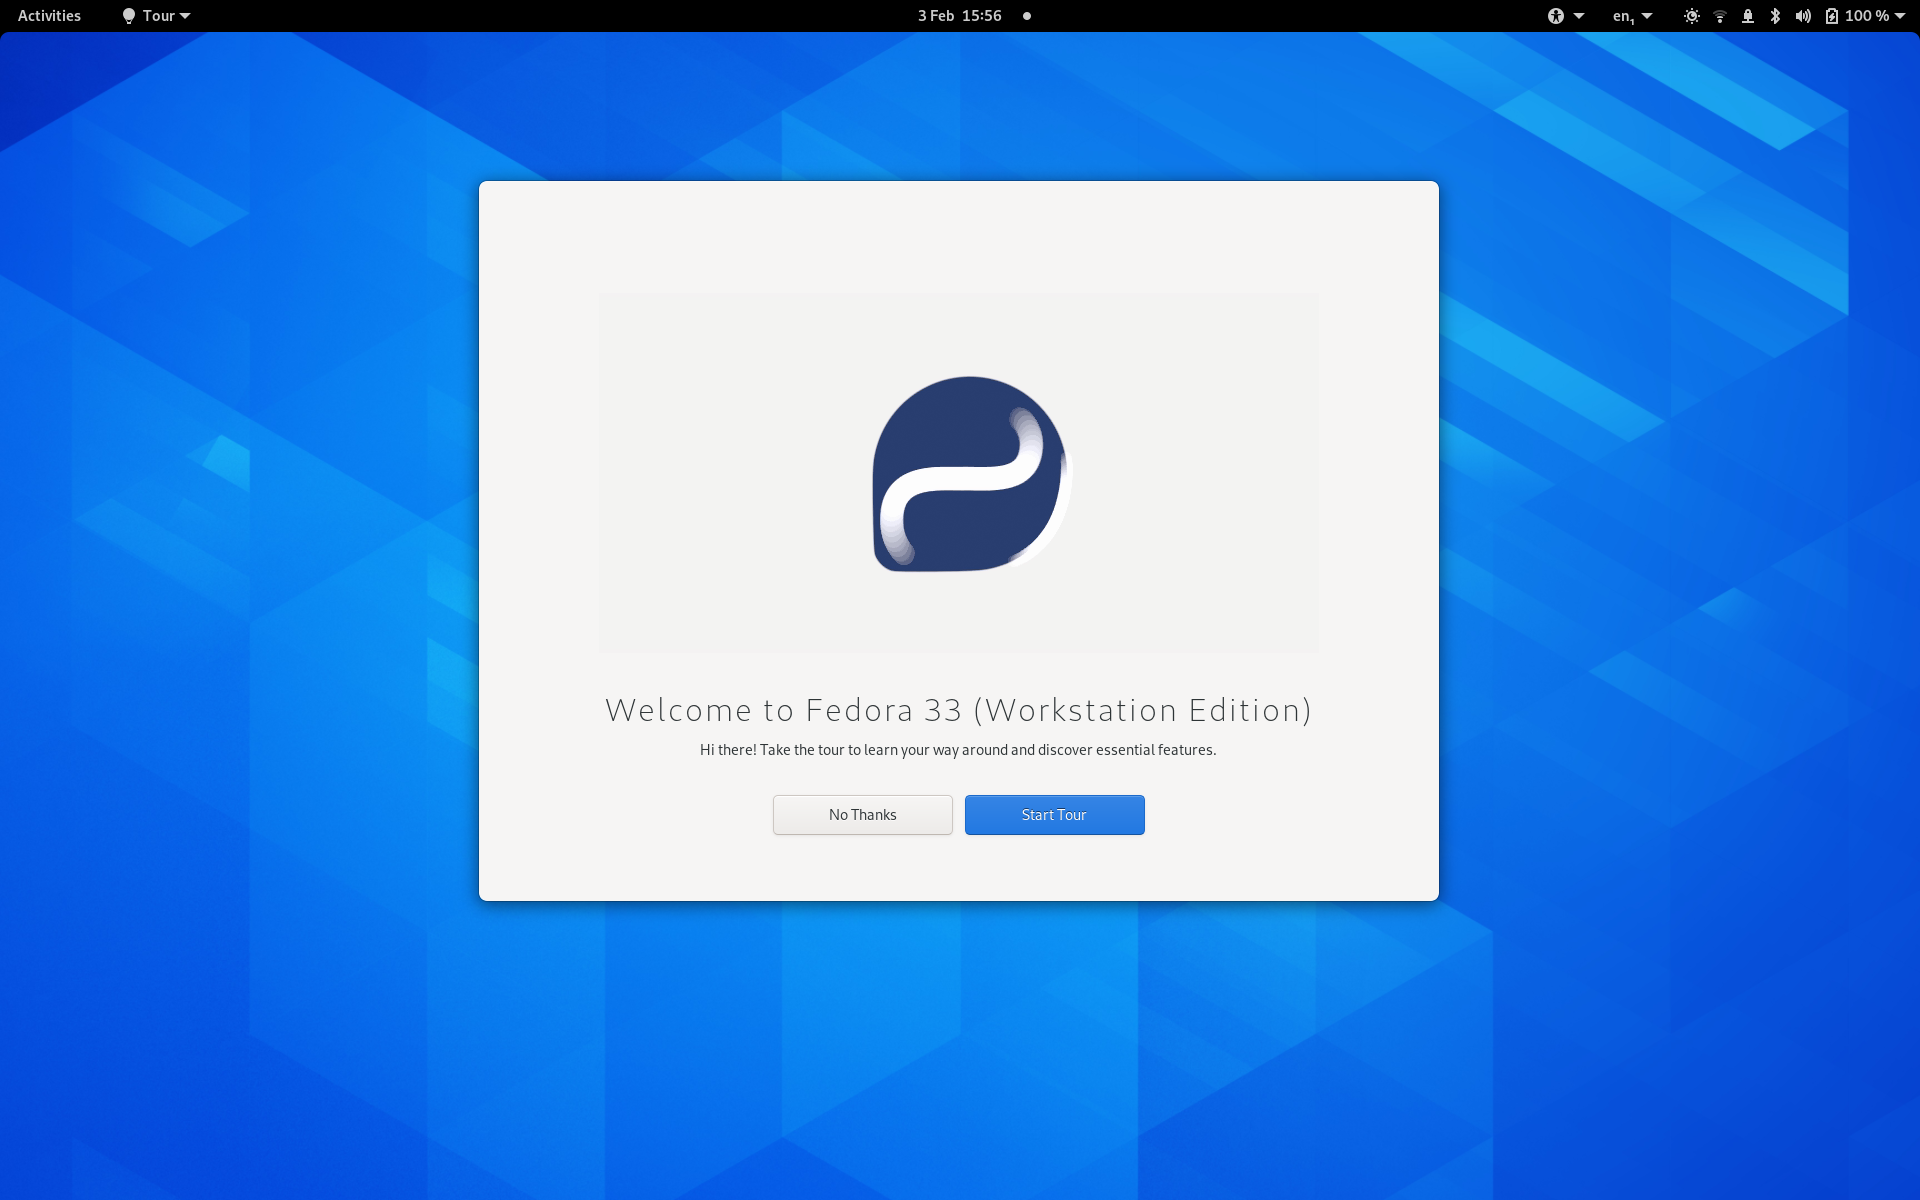Click the Start Tour button
The image size is (1920, 1200).
point(1055,815)
